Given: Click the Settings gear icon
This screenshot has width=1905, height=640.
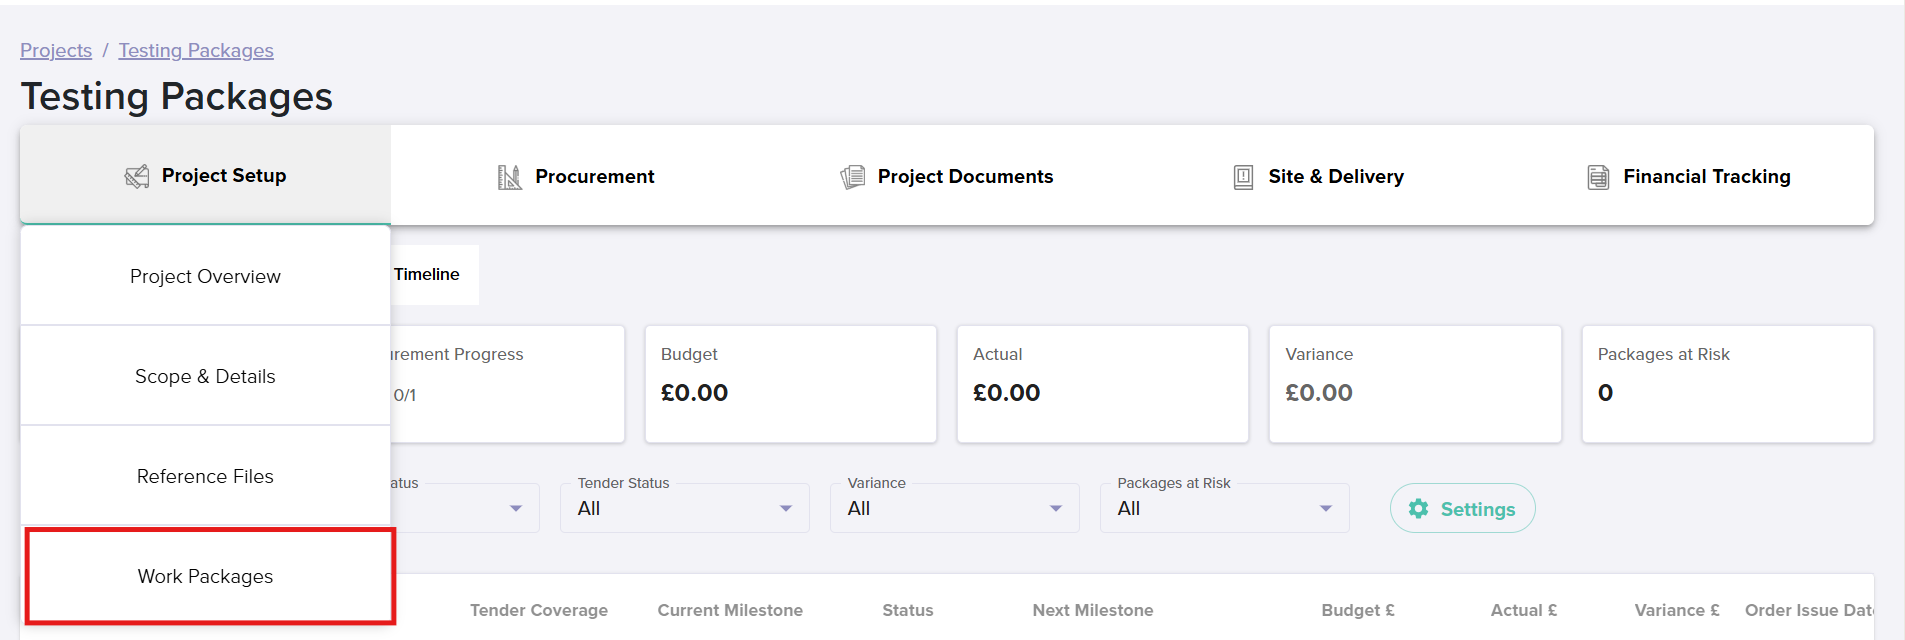Looking at the screenshot, I should (1418, 509).
